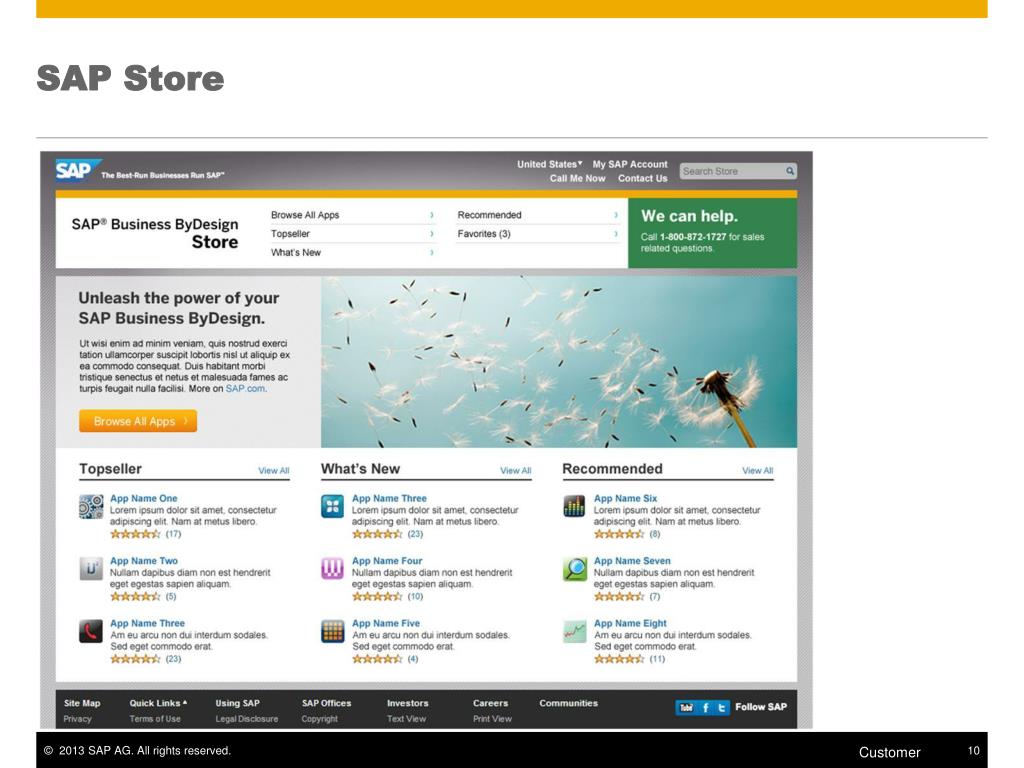Open the App Name Six title link

point(626,498)
